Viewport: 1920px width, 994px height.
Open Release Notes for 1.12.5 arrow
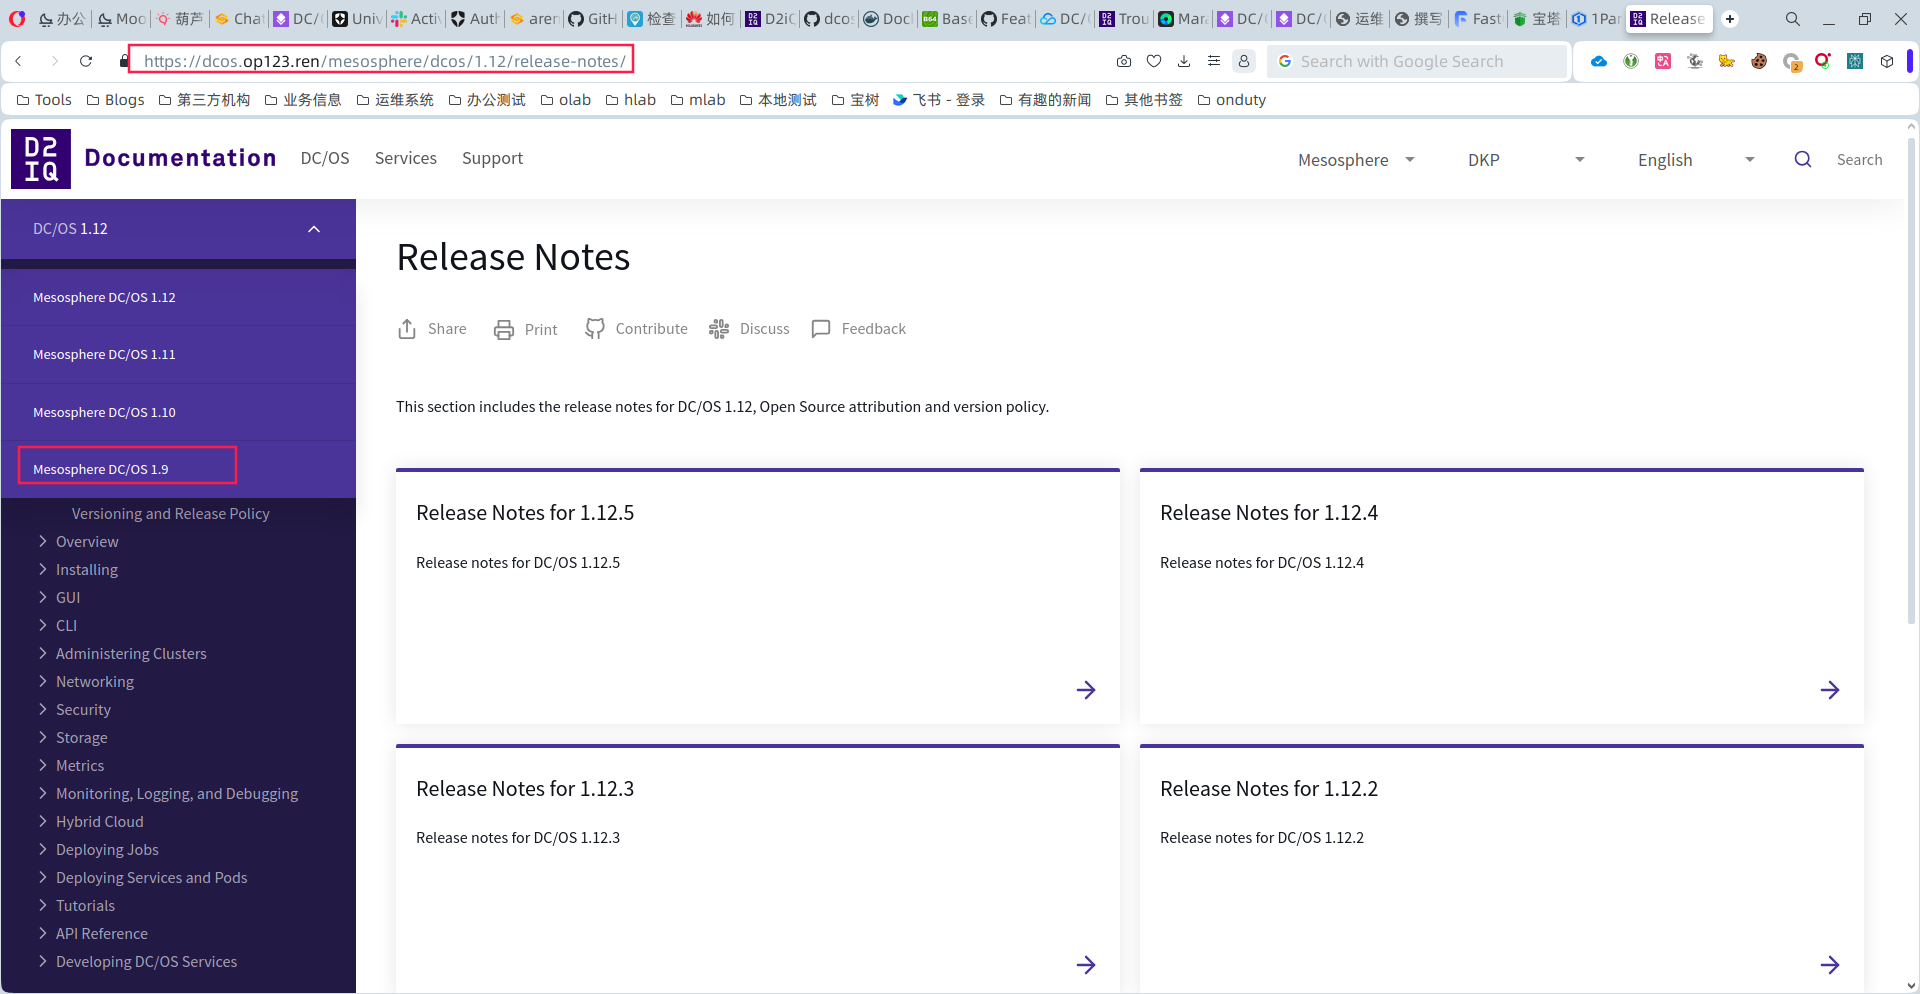[1086, 690]
